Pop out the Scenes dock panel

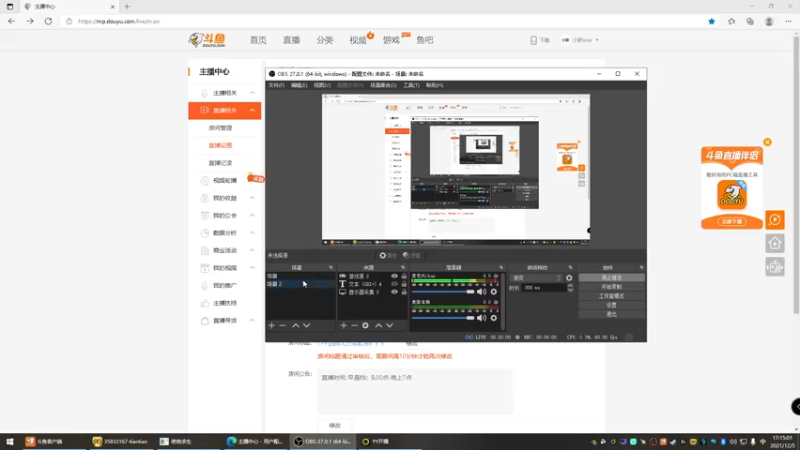(x=331, y=267)
